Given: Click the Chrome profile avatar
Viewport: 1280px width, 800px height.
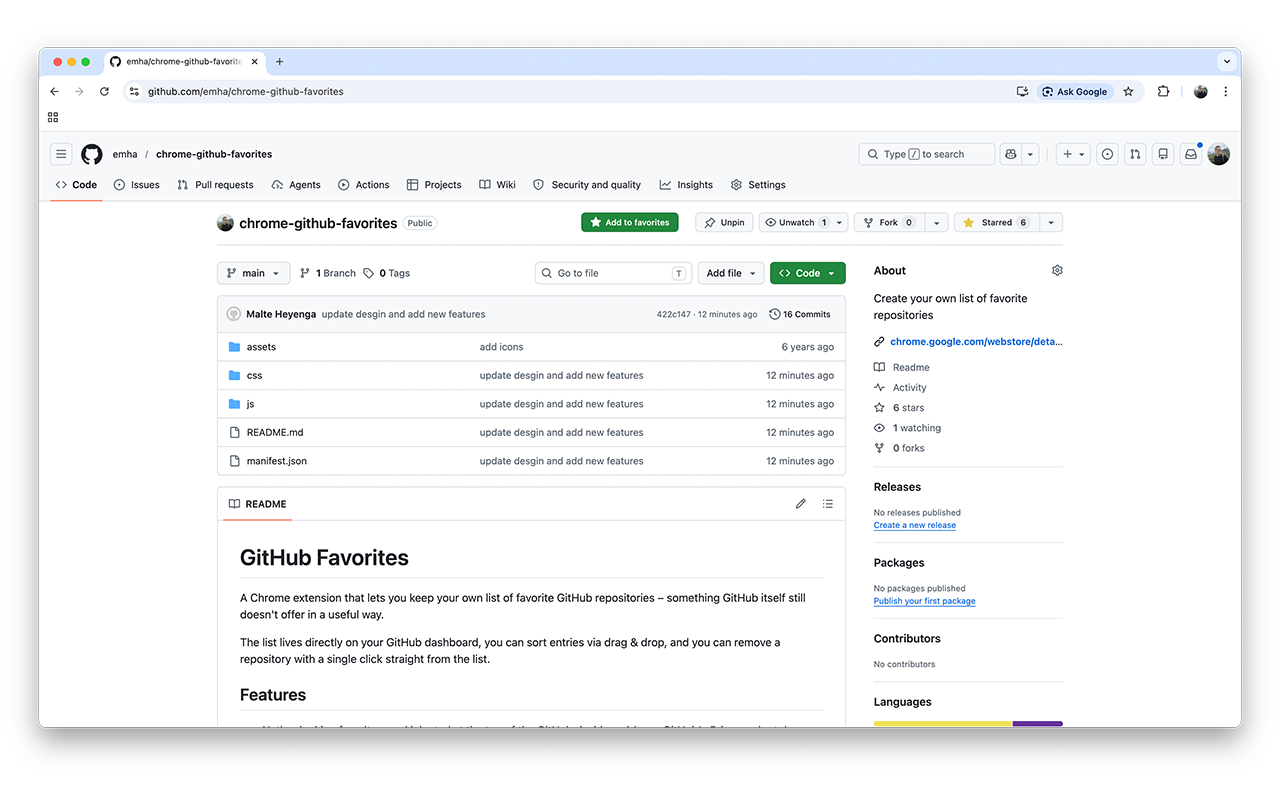Looking at the screenshot, I should pos(1201,91).
